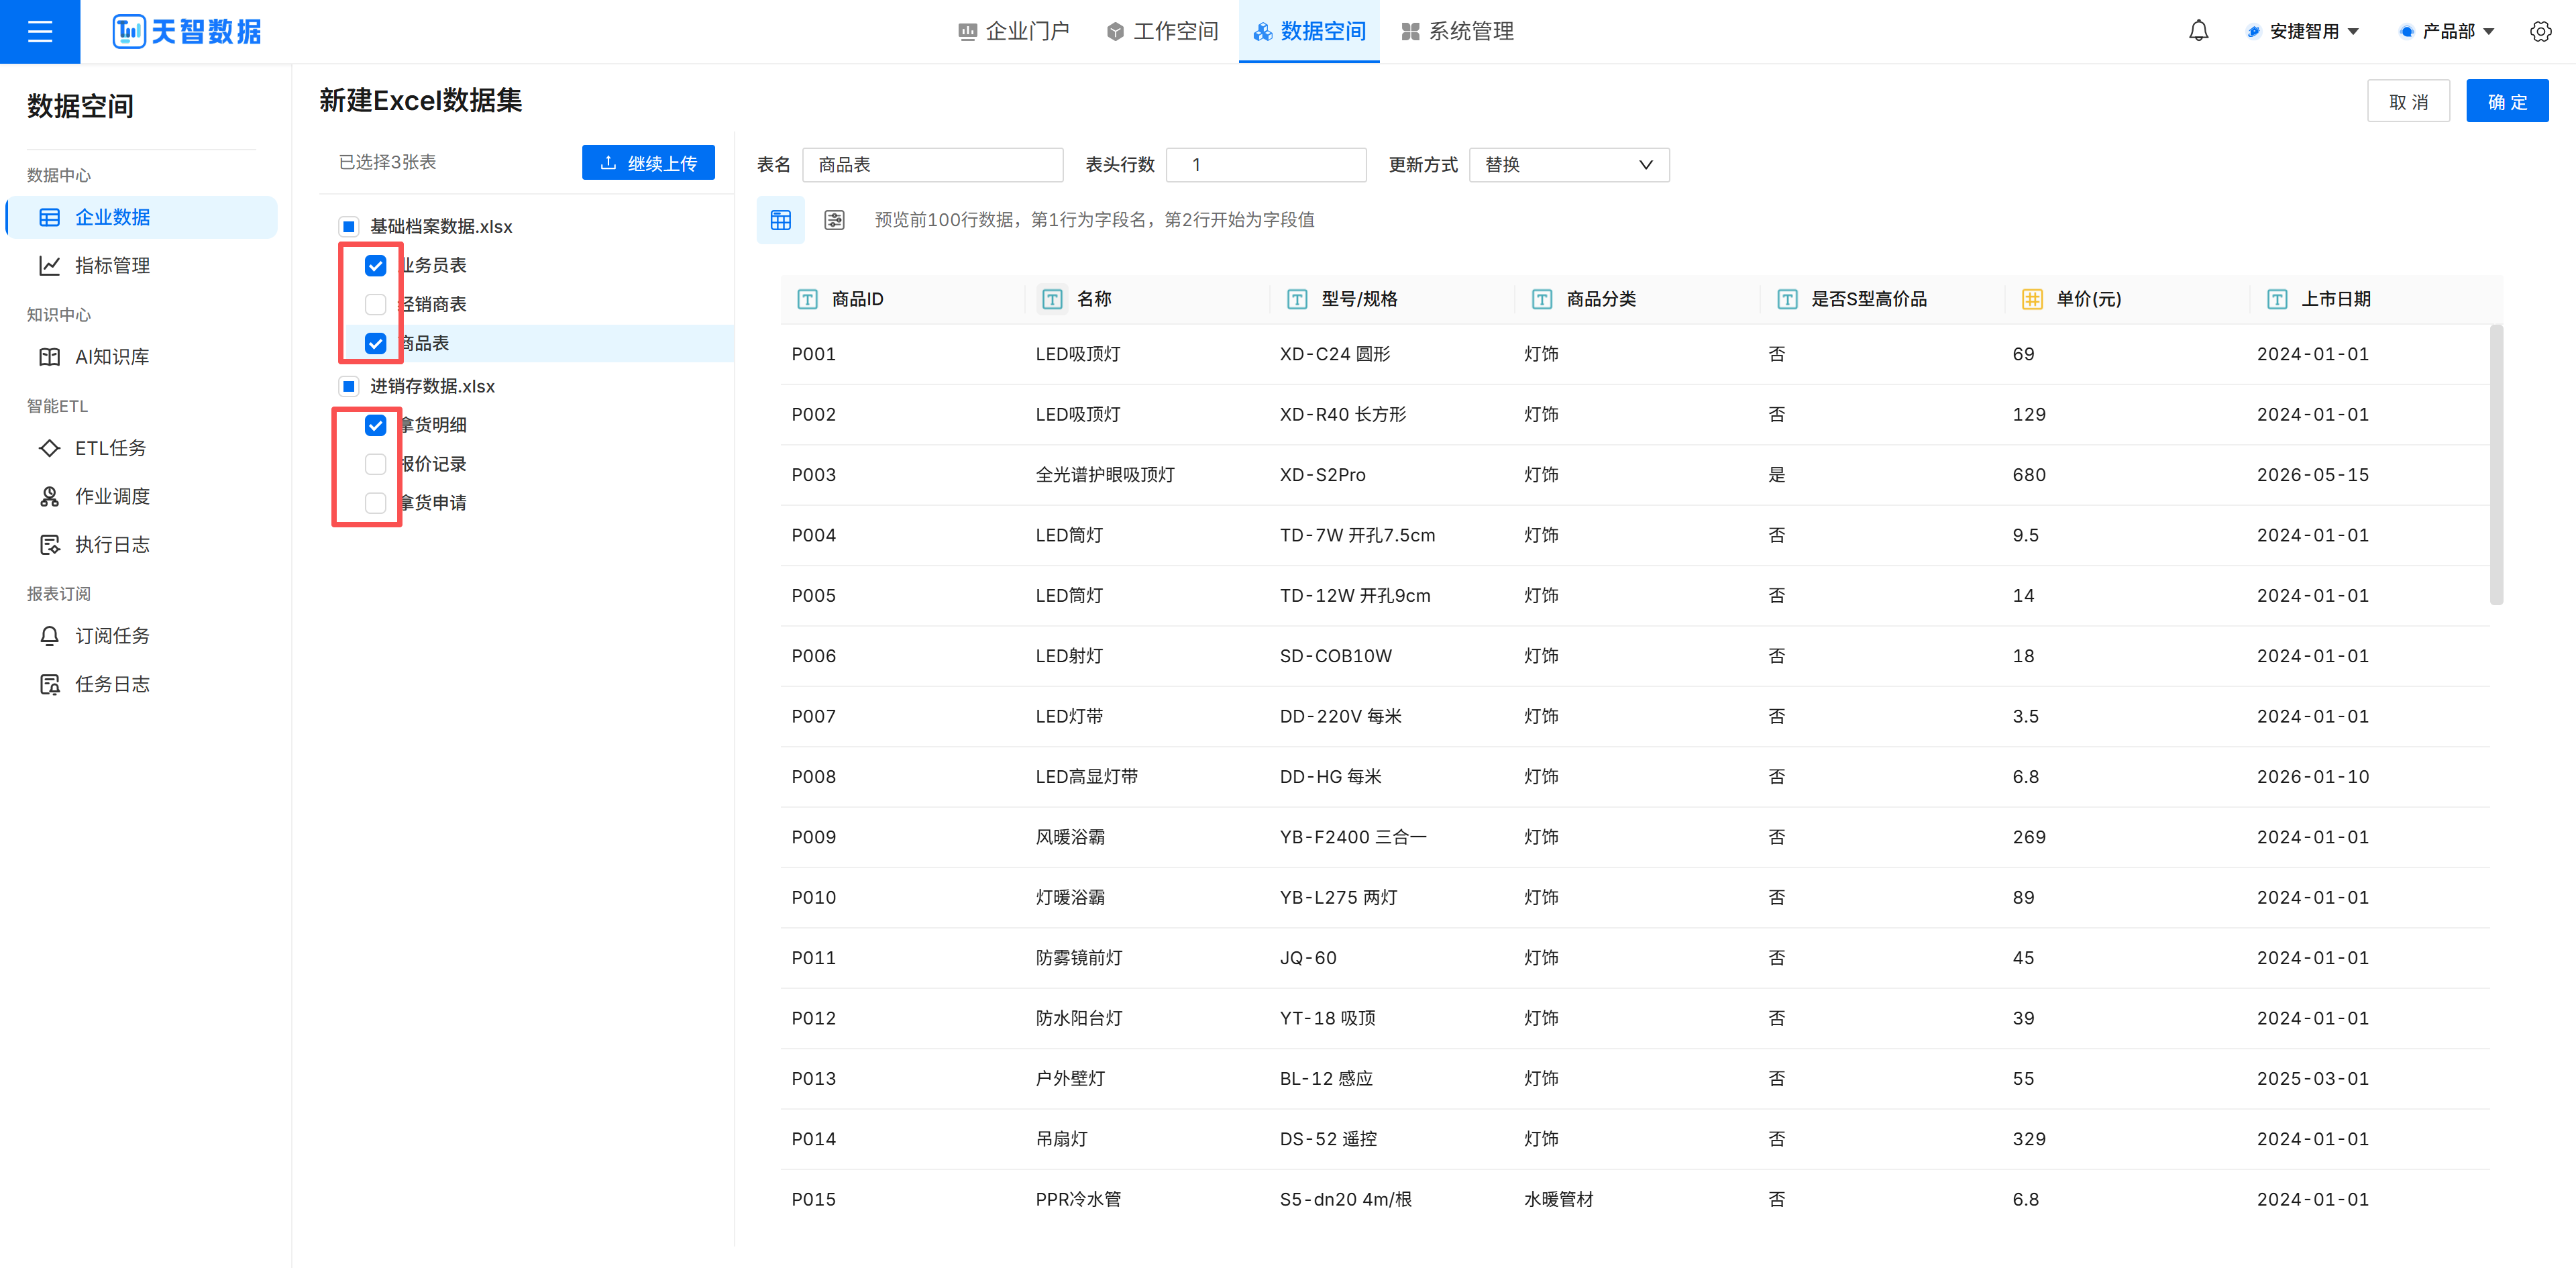2576x1268 pixels.
Task: Uncheck the 拿货明细 checkbox
Action: click(x=375, y=425)
